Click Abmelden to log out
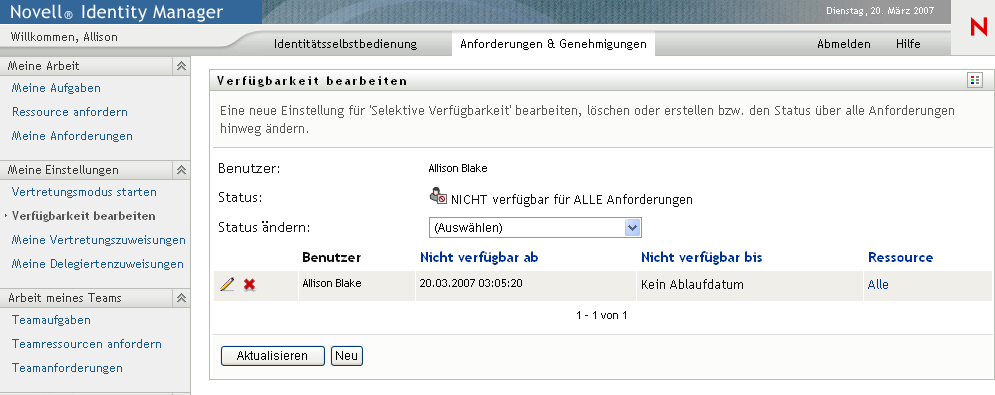Viewport: 995px width, 395px height. [x=843, y=44]
